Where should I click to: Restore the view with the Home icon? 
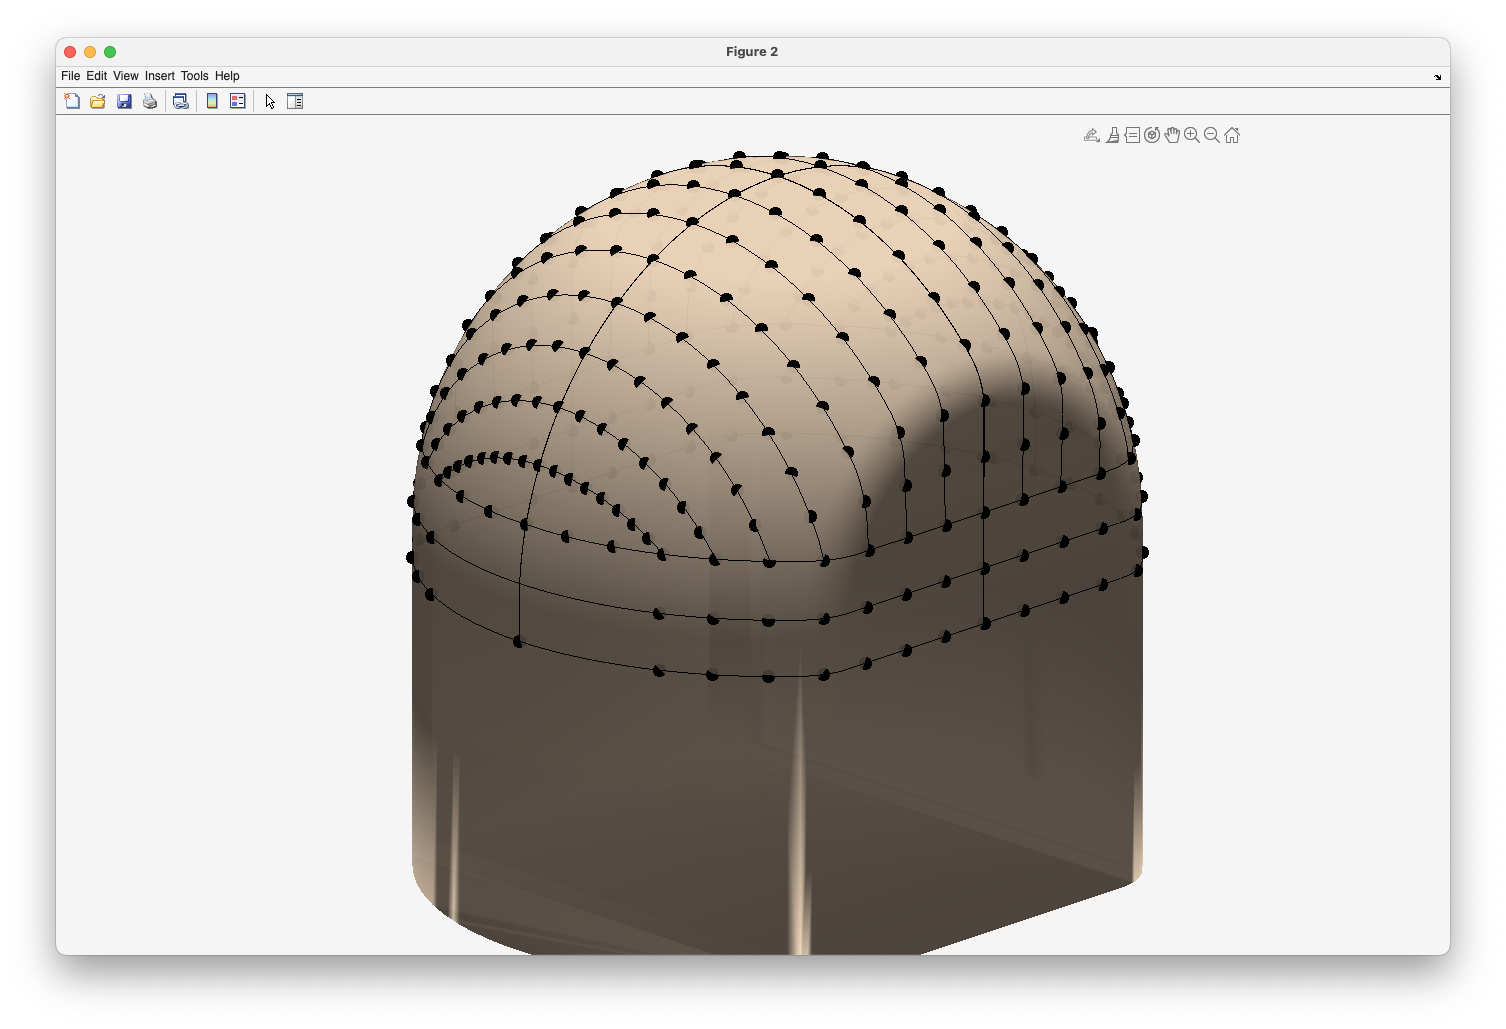pos(1232,135)
